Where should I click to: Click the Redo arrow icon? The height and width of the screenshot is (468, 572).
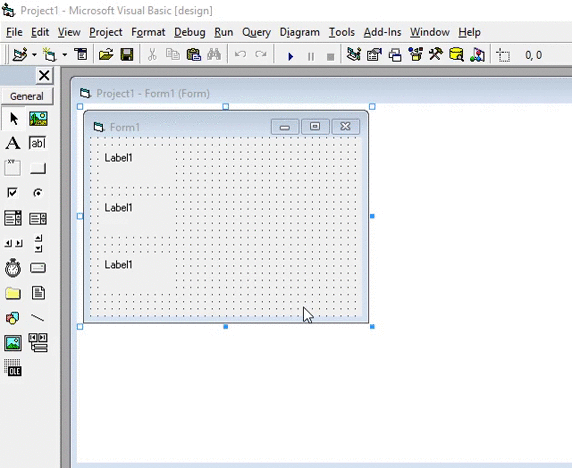click(261, 55)
